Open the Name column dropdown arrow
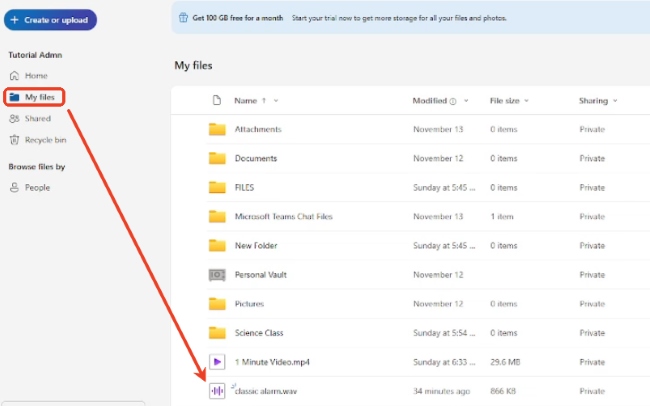 tap(276, 101)
